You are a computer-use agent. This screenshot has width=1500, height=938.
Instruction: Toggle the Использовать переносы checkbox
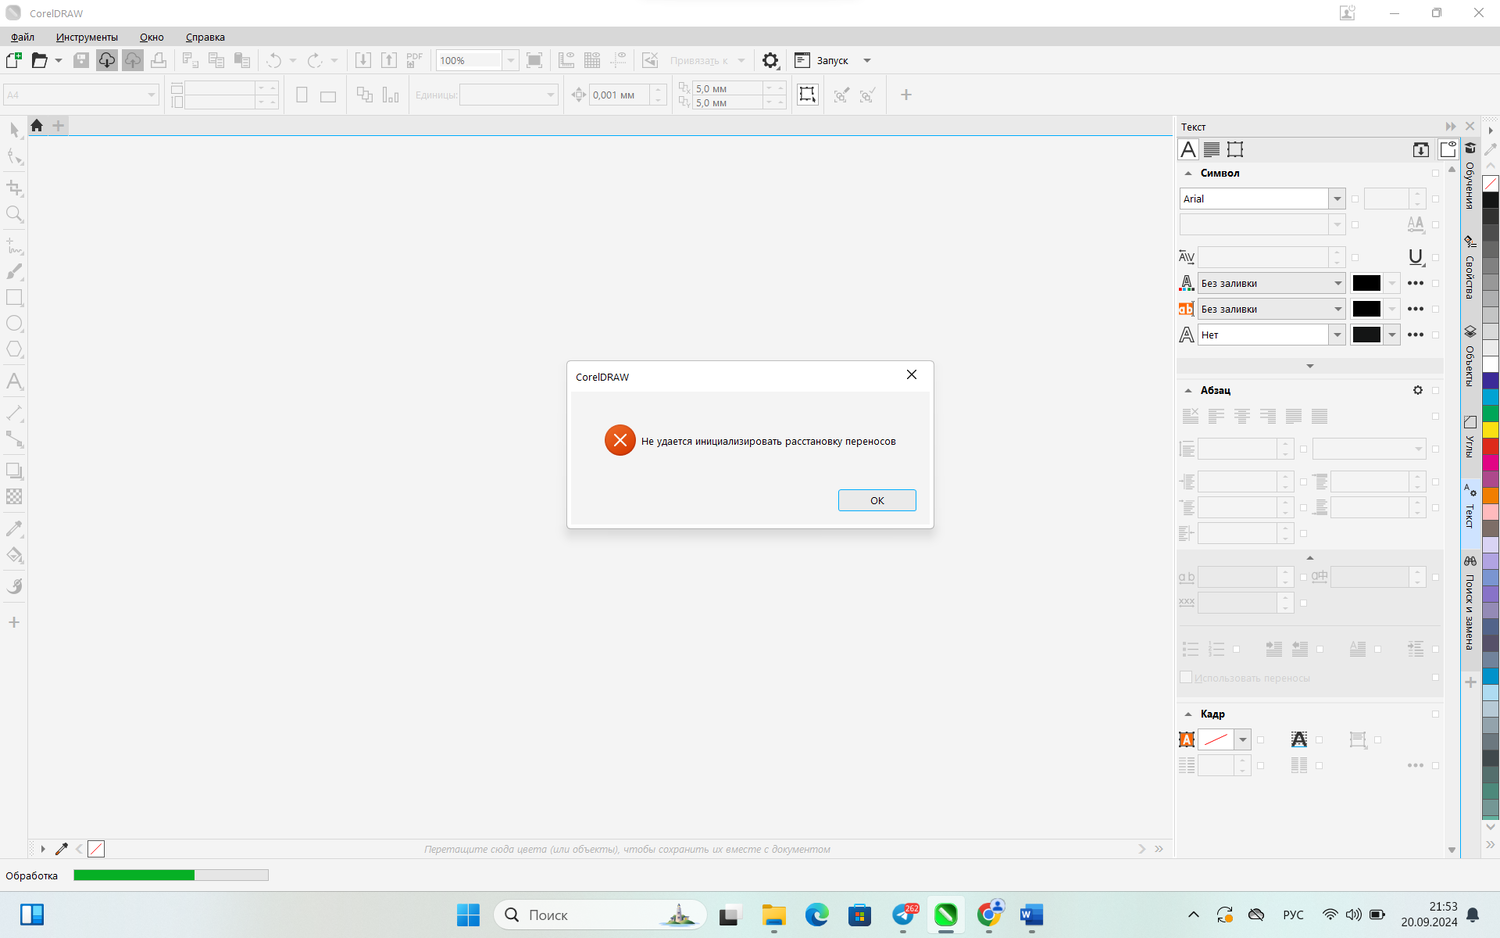[x=1186, y=677]
